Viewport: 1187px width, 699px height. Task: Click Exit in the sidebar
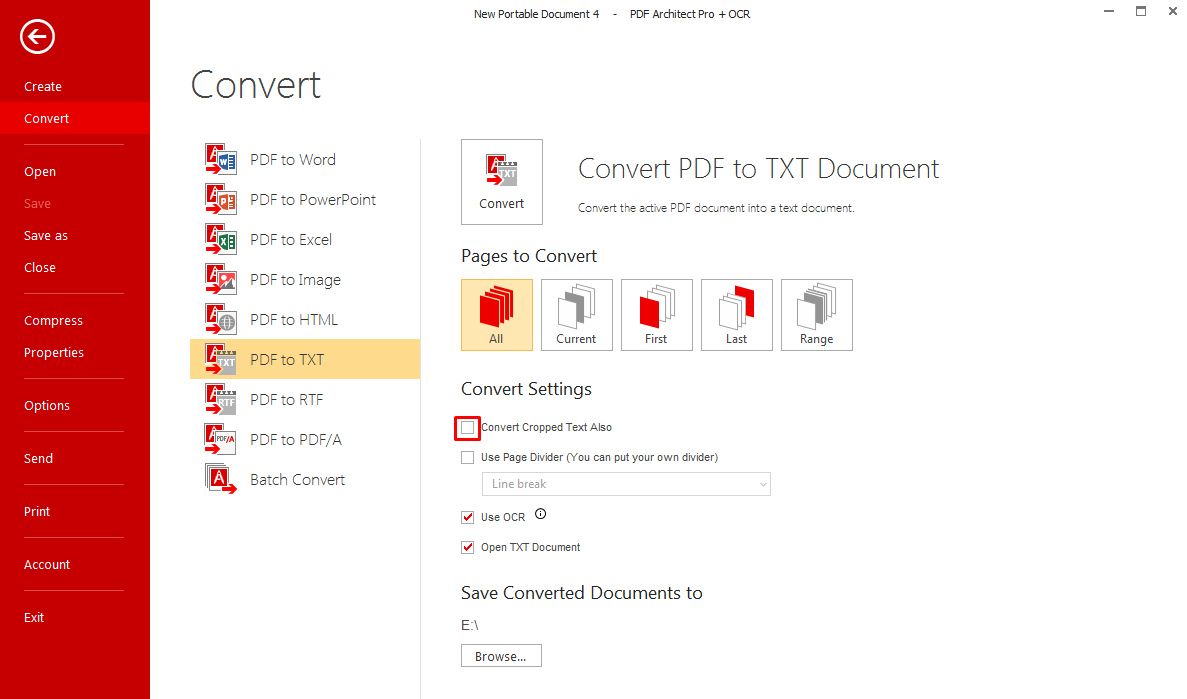pos(34,617)
